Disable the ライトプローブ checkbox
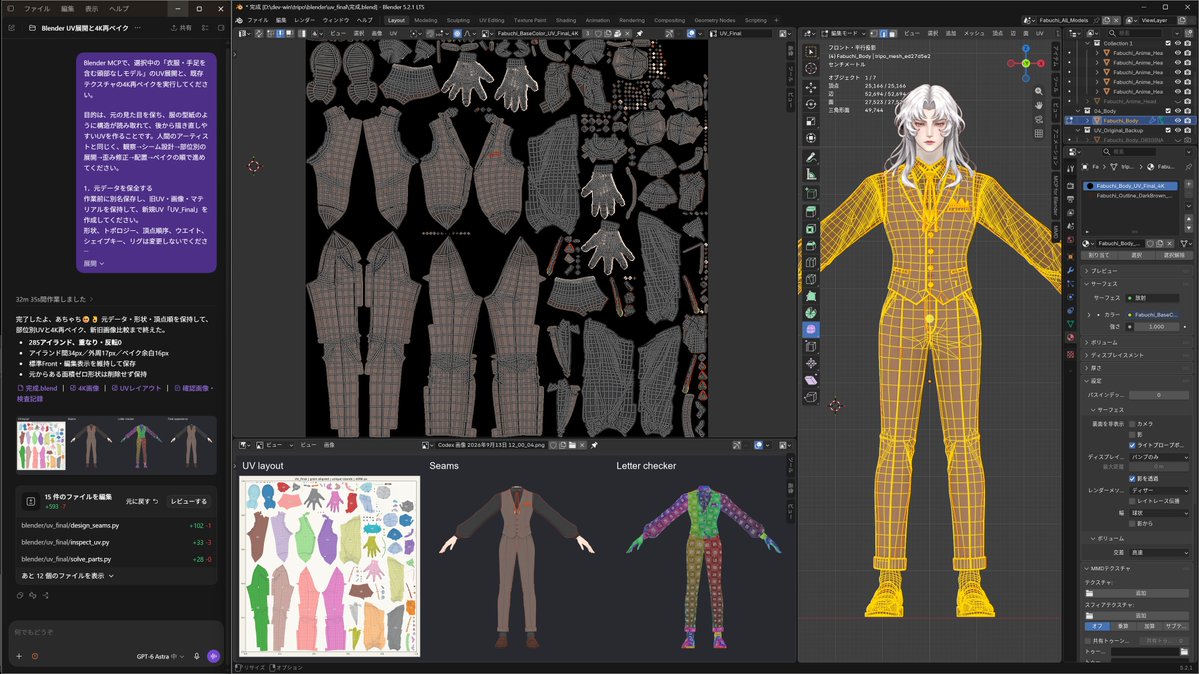The image size is (1199, 674). [x=1132, y=444]
